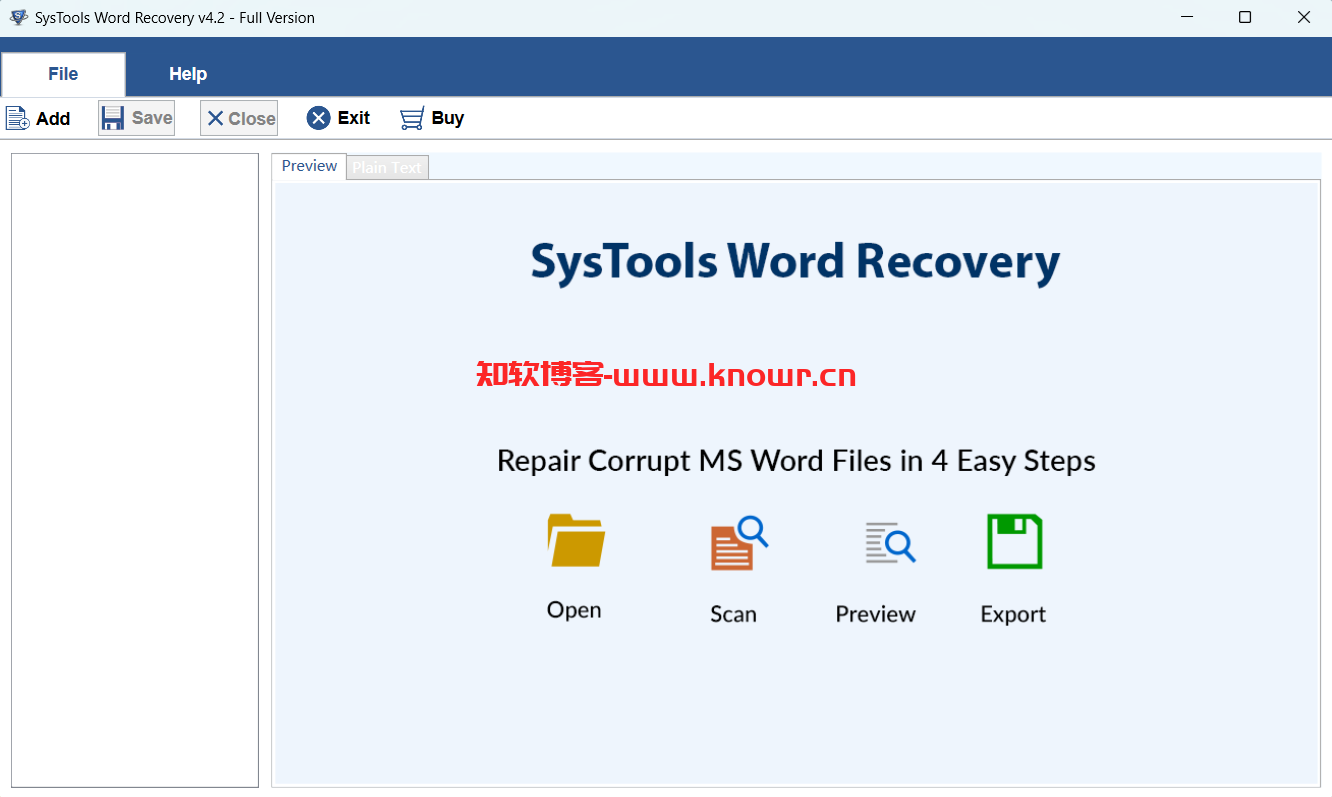Click the Preview magnifier icon
Image resolution: width=1332 pixels, height=797 pixels.
(x=889, y=542)
